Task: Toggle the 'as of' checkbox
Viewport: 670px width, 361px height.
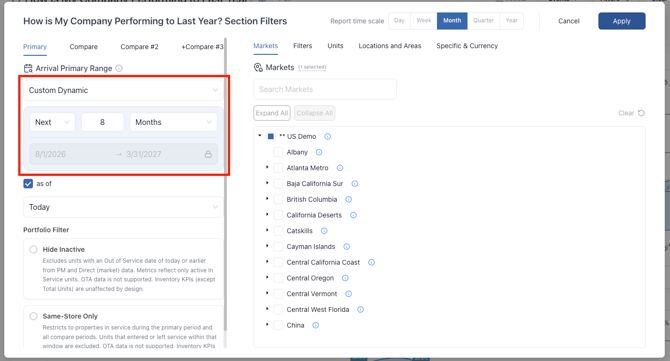Action: pos(28,184)
